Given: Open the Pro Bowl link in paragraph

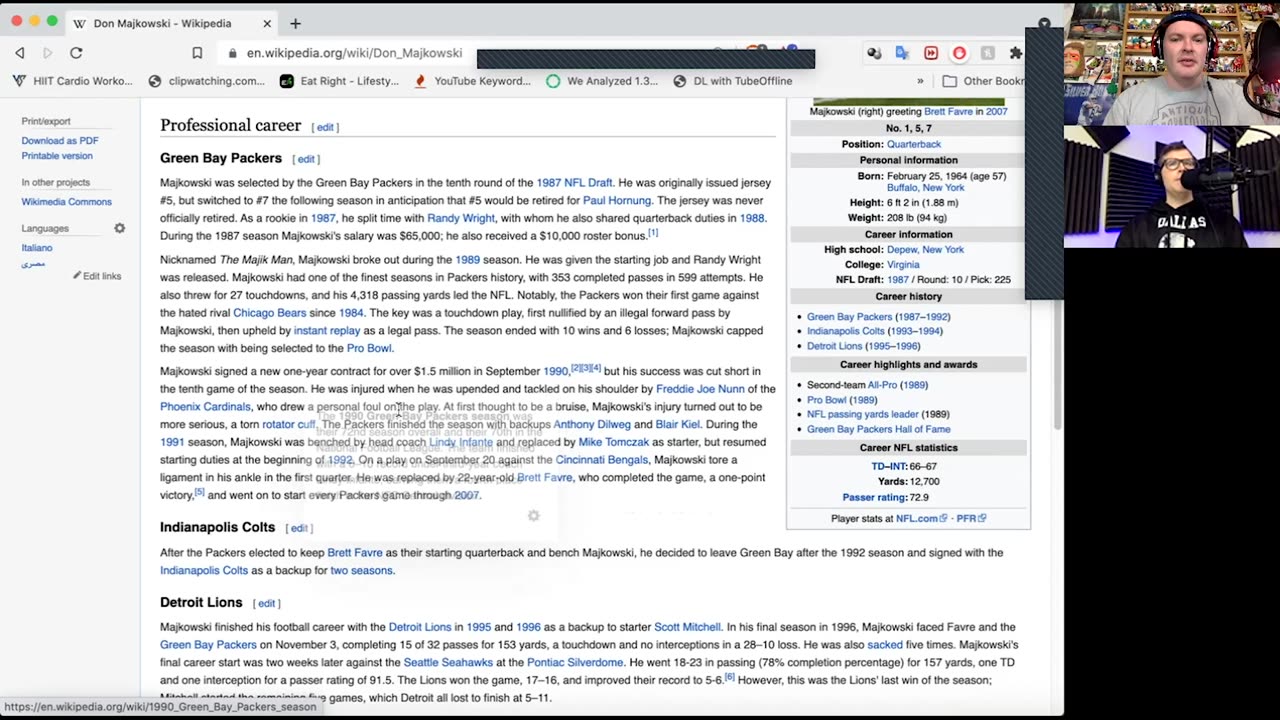Looking at the screenshot, I should (369, 348).
